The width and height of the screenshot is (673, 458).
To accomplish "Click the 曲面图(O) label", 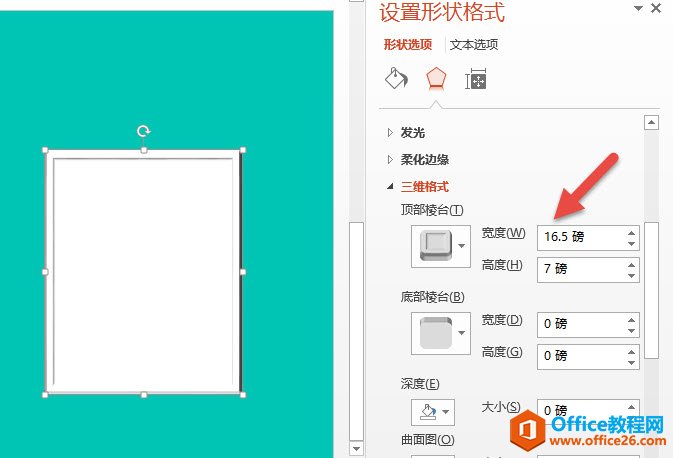I will point(427,440).
